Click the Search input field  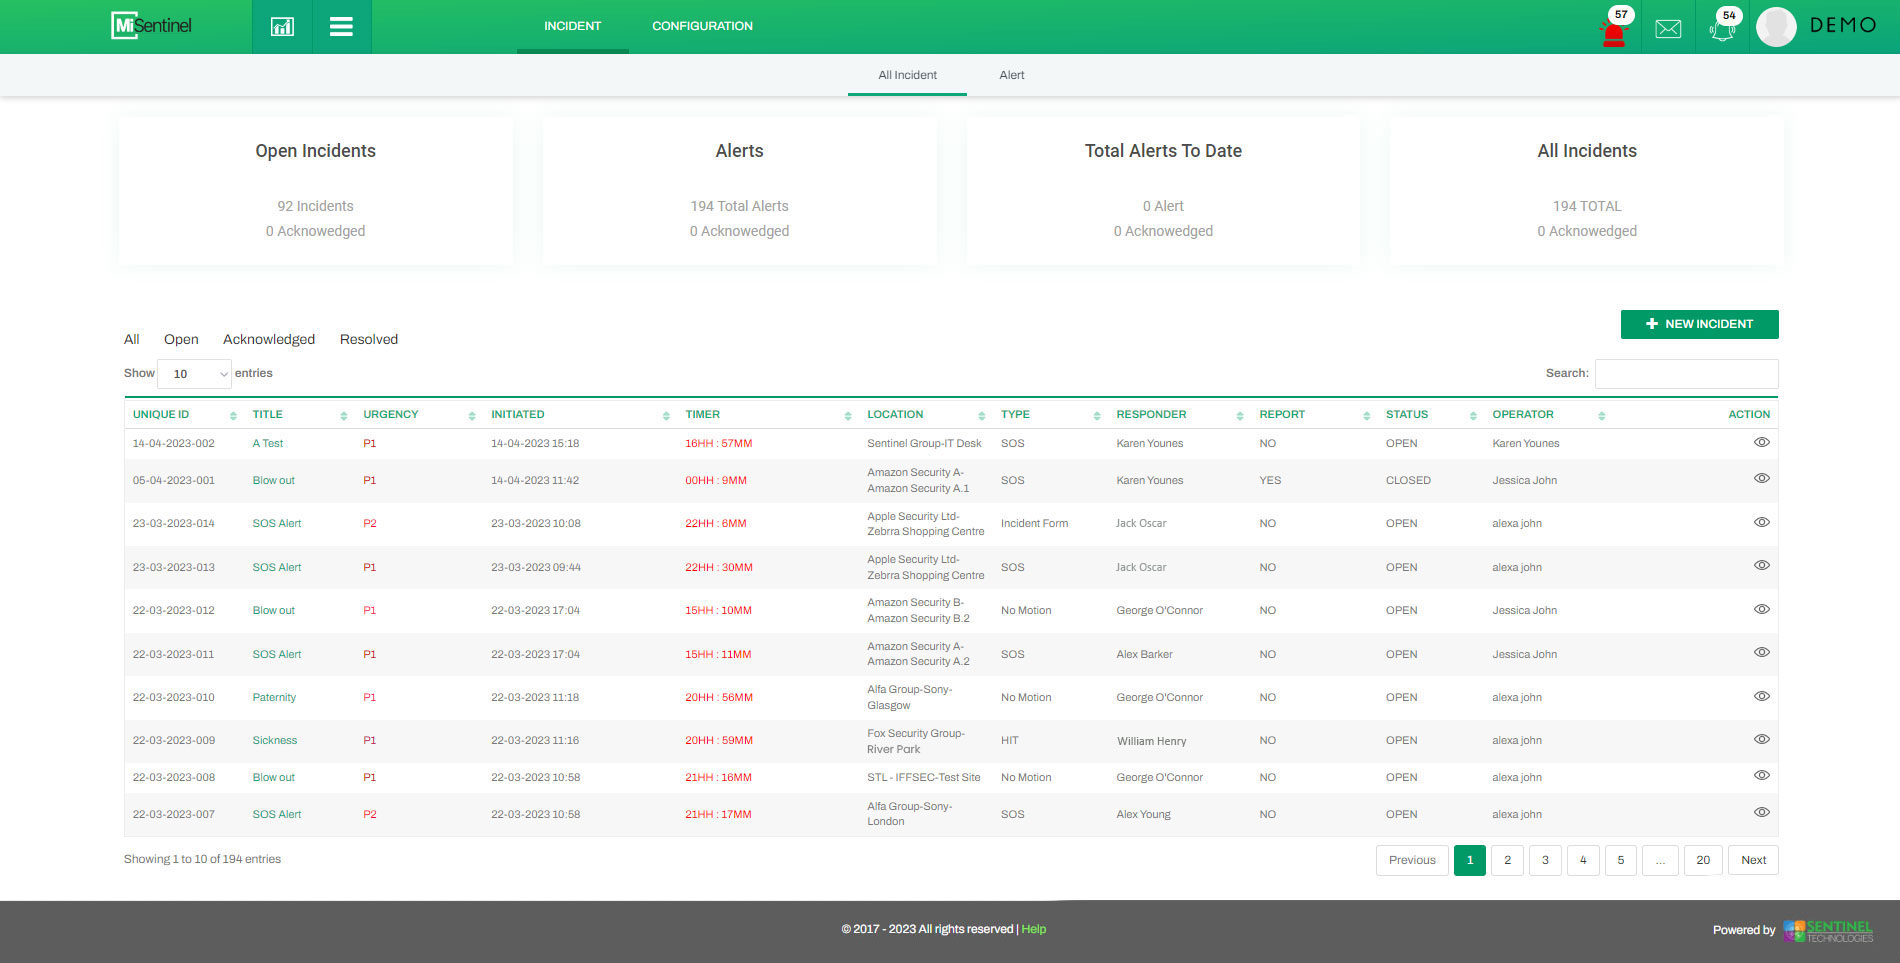[1686, 374]
